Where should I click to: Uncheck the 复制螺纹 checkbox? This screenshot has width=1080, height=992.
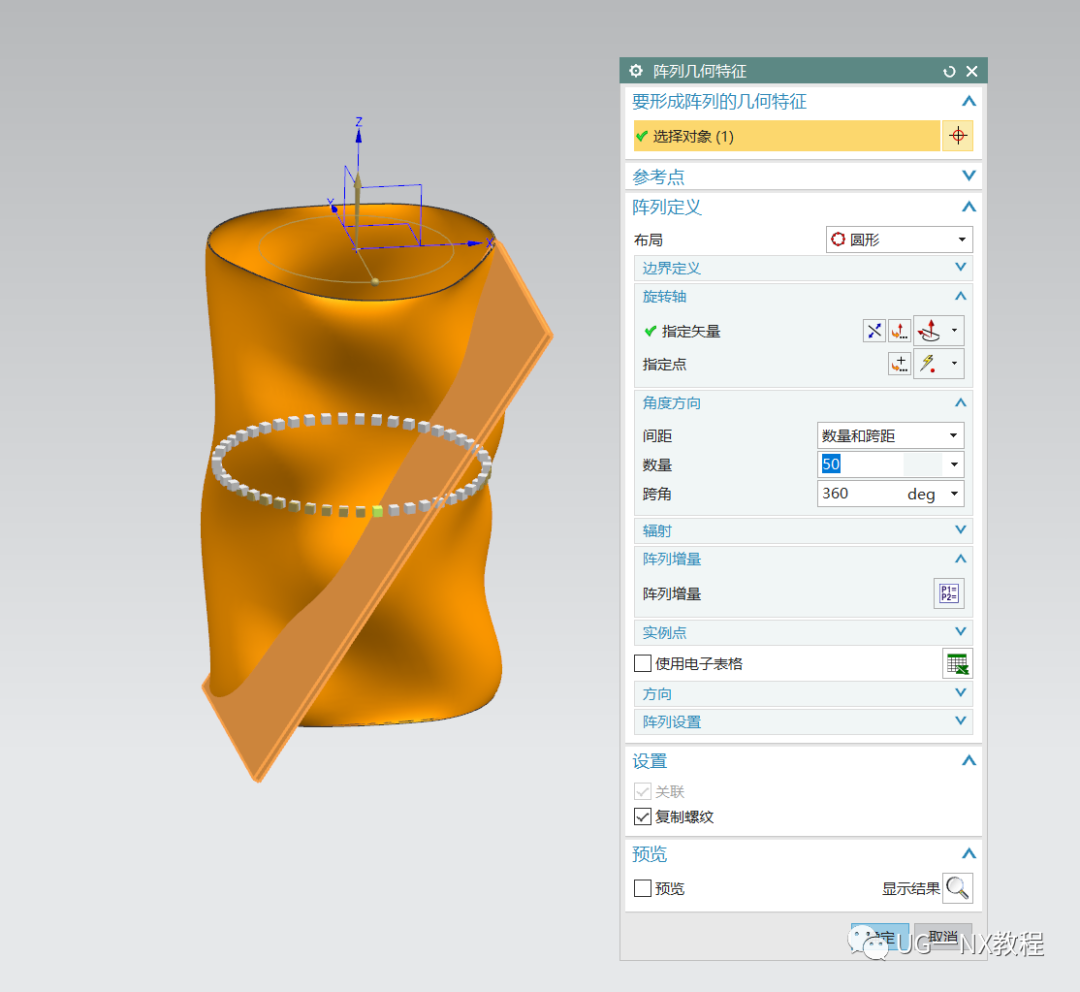643,816
